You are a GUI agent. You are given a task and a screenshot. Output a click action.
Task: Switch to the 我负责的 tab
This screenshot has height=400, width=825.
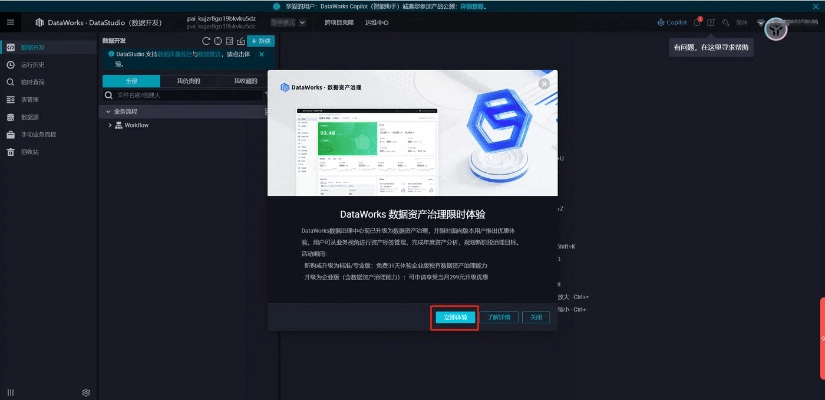(x=188, y=81)
